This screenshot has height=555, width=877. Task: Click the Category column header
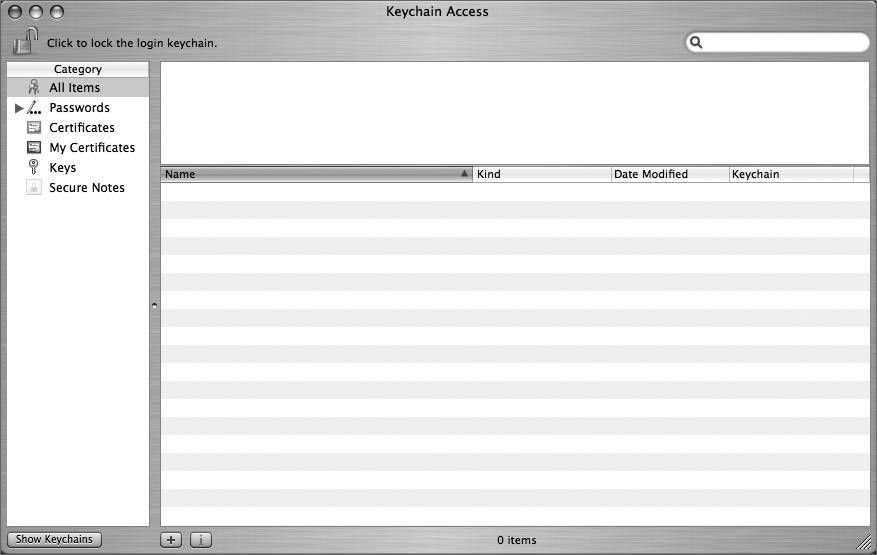pos(78,69)
